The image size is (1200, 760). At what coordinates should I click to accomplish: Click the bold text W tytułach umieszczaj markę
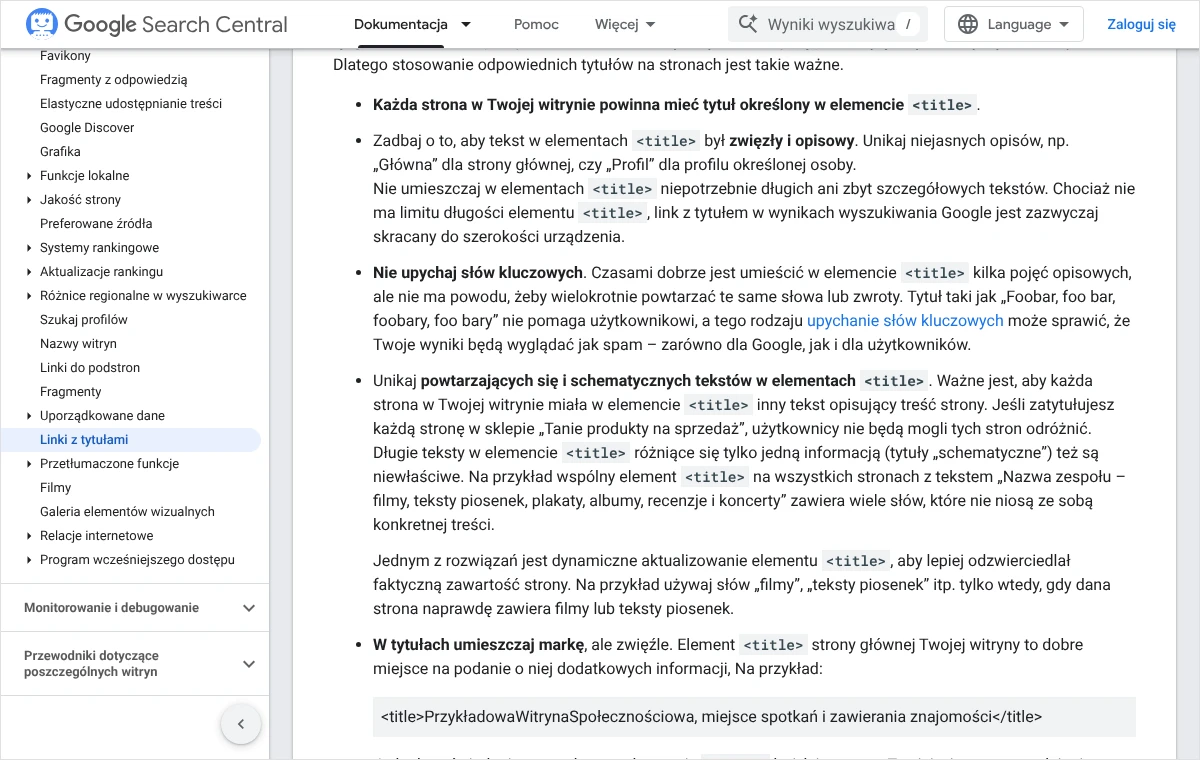coord(478,644)
